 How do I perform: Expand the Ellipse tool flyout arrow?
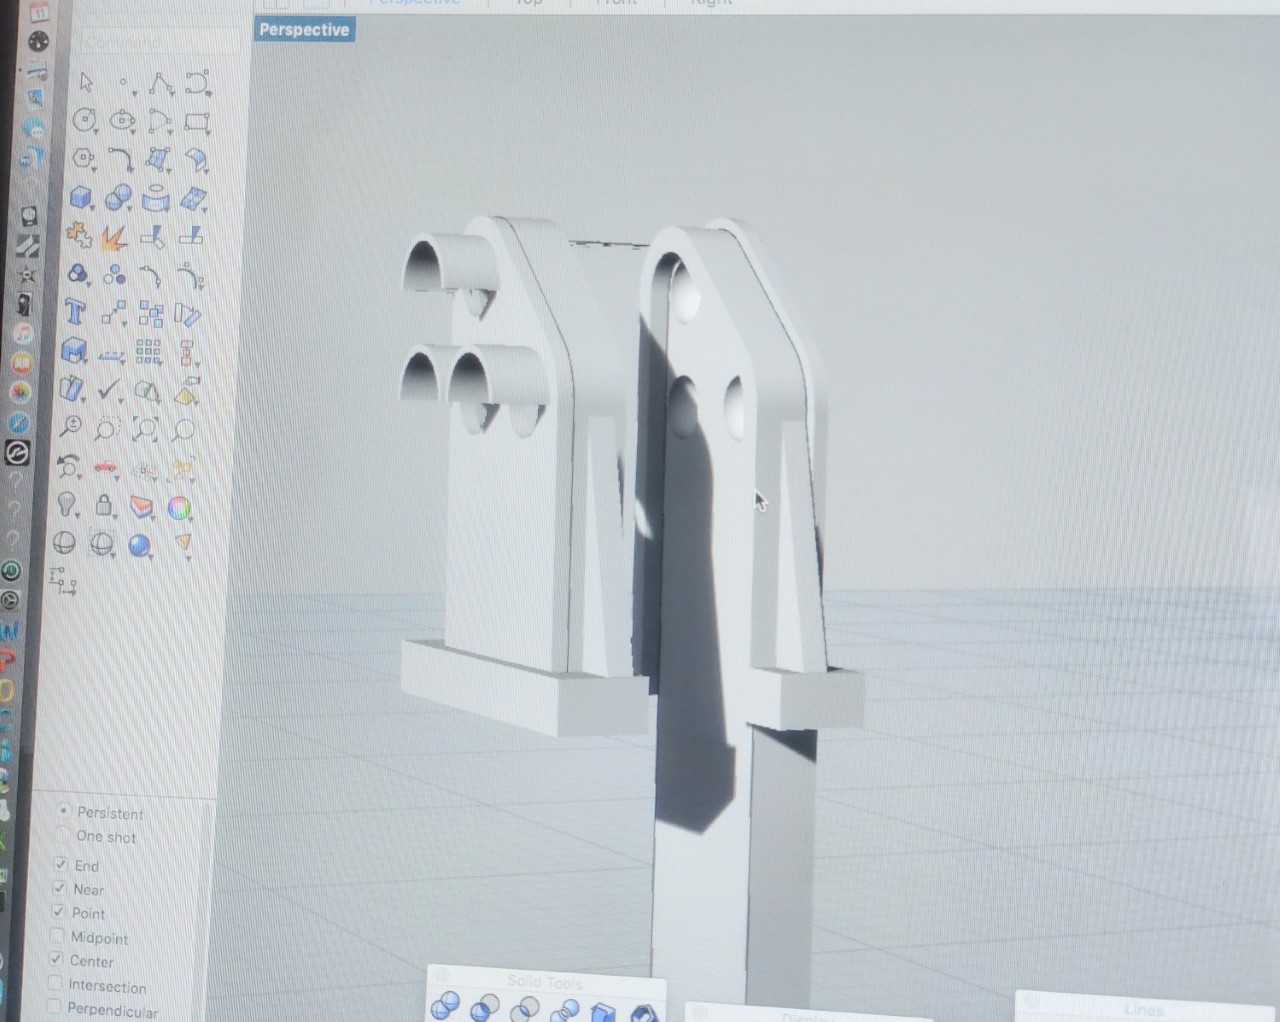pos(133,132)
